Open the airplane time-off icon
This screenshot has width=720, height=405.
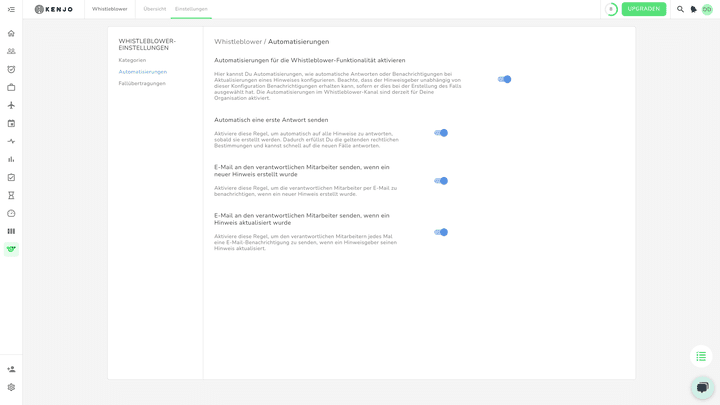11,105
